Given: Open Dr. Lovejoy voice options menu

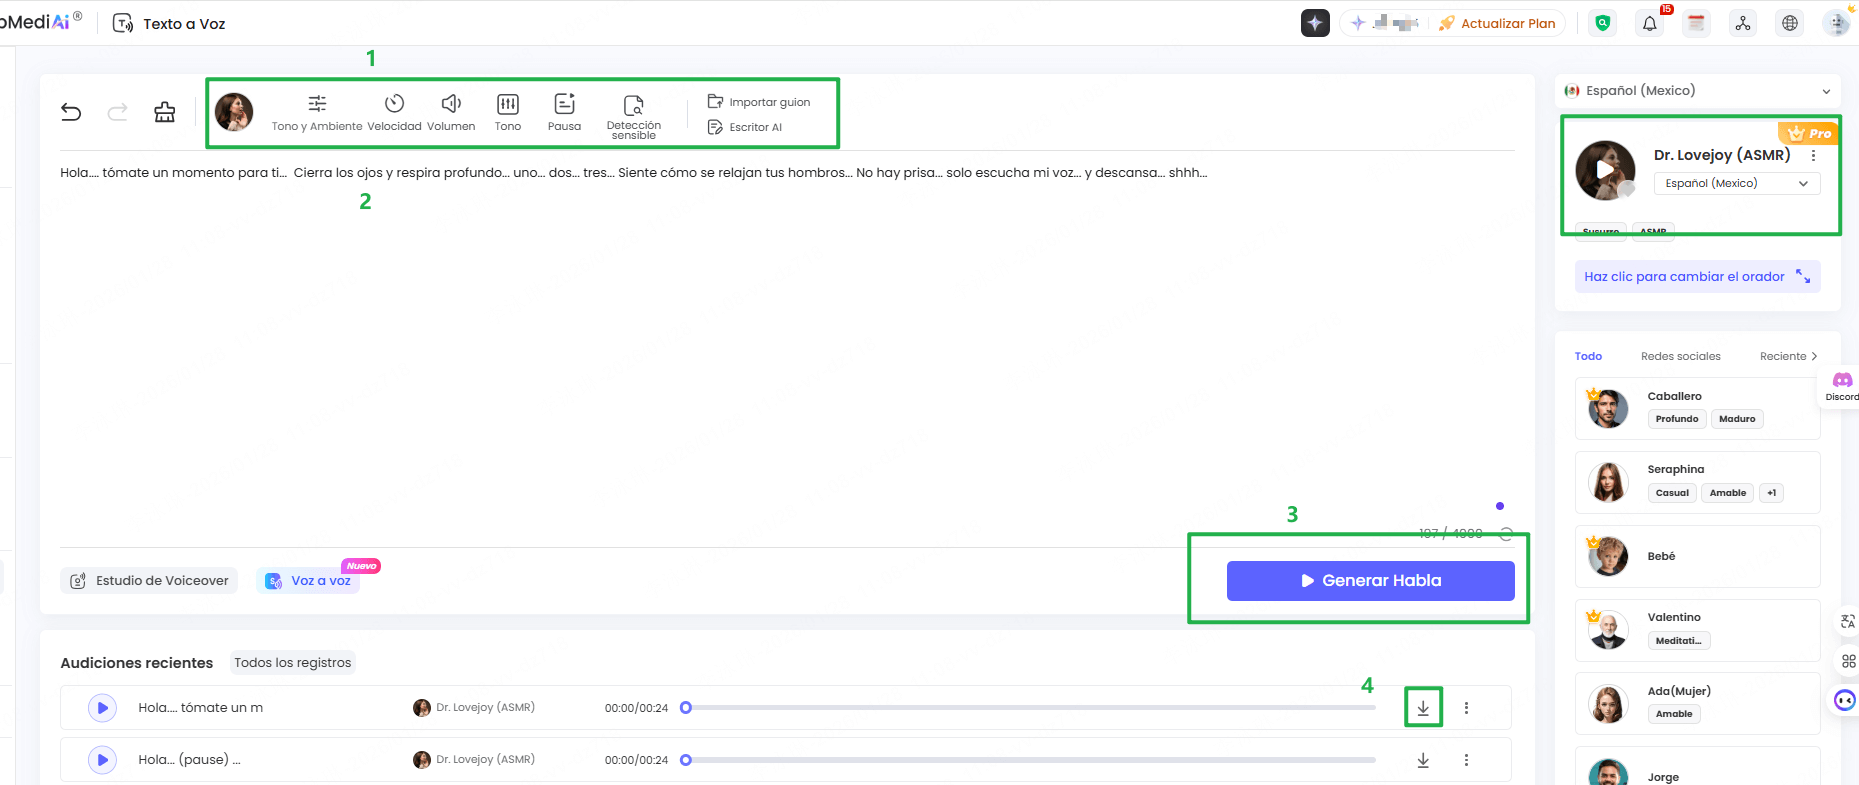Looking at the screenshot, I should click(1813, 156).
